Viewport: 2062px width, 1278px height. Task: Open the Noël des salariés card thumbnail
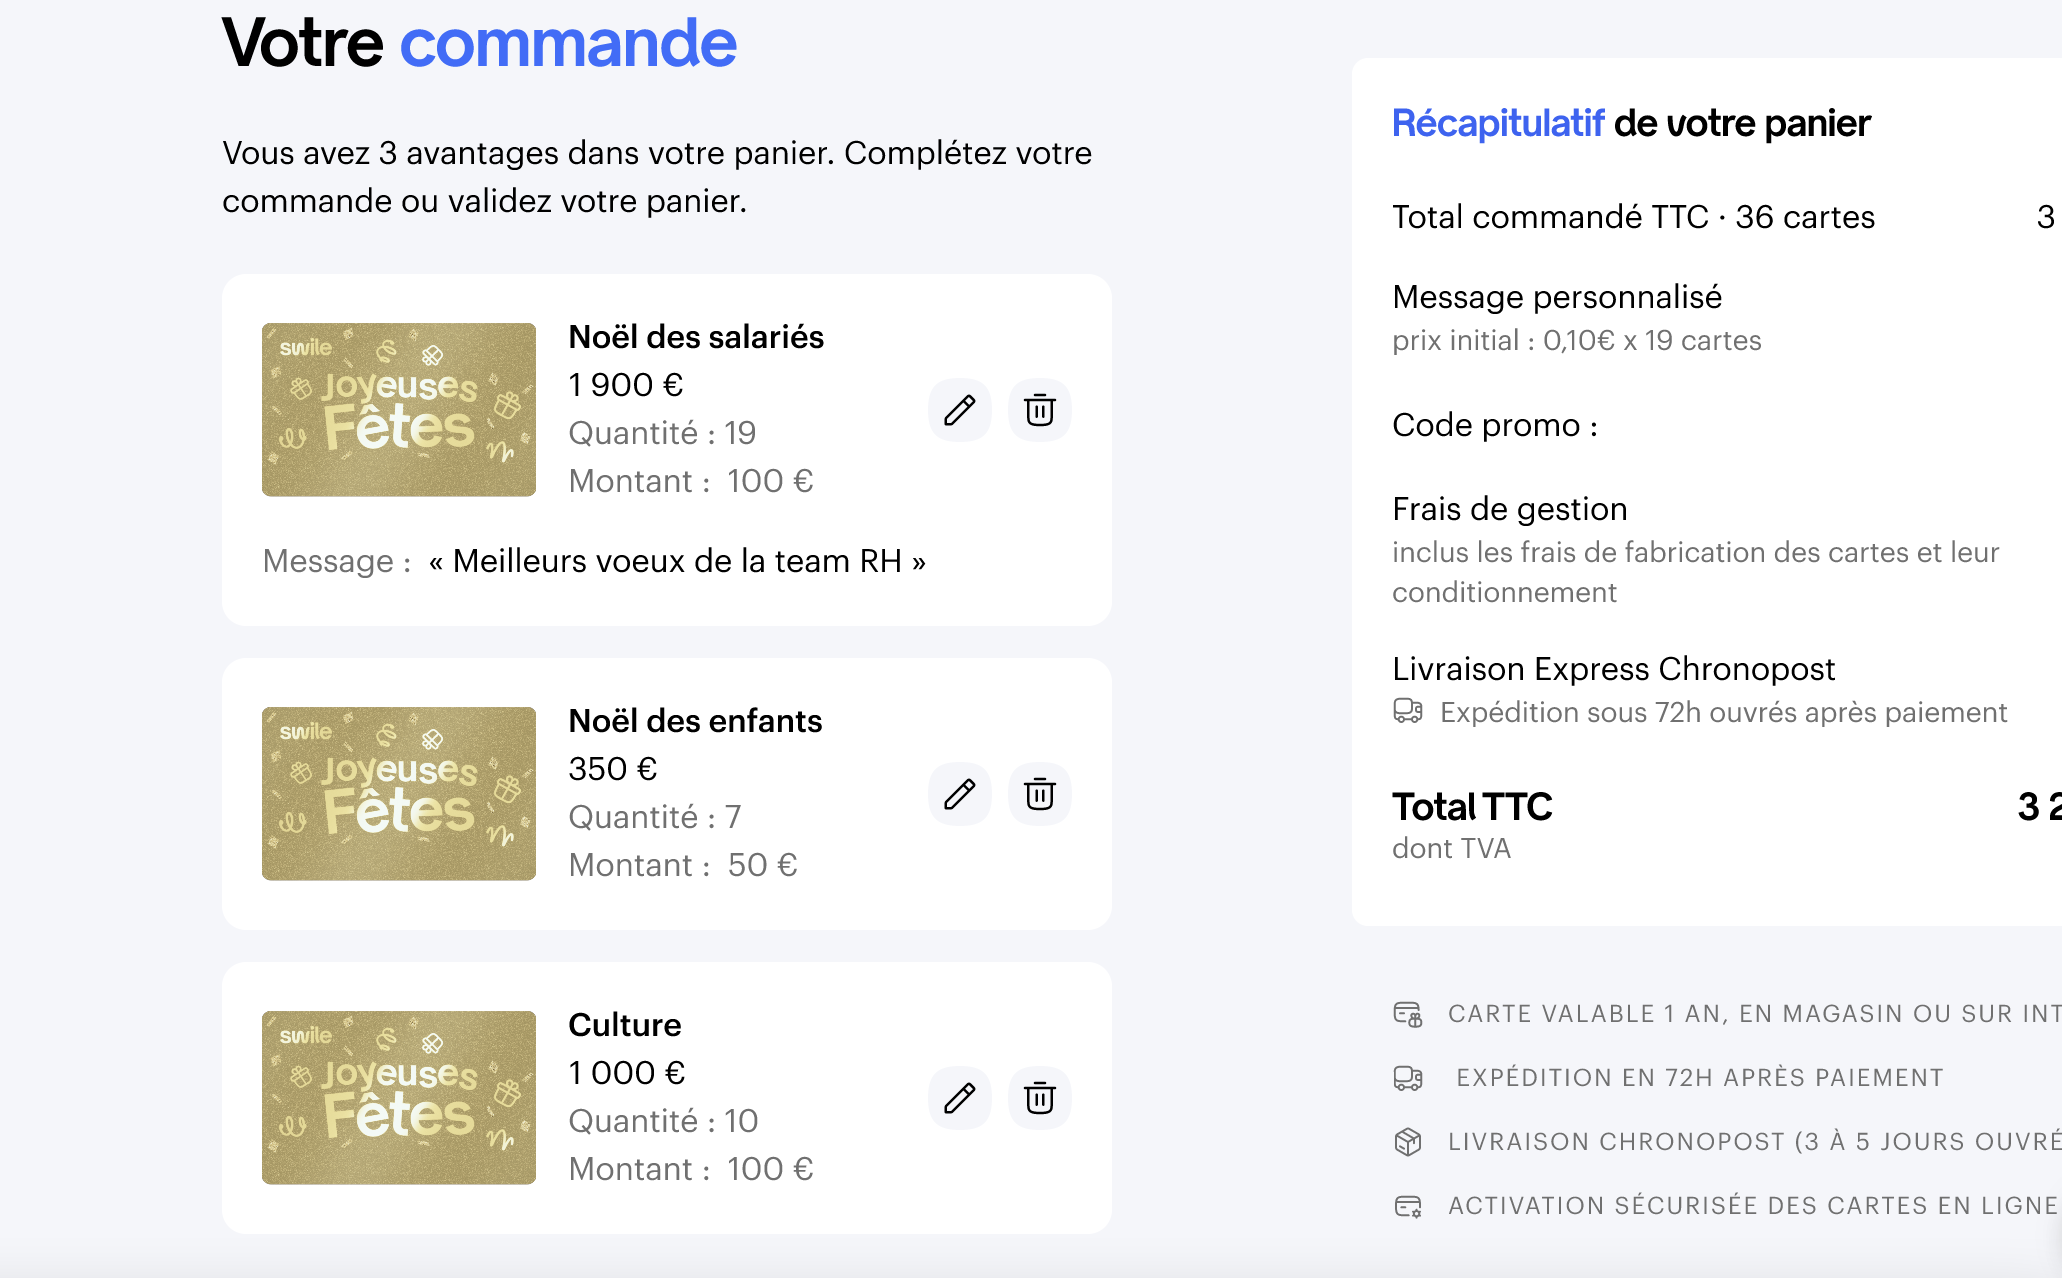[x=399, y=410]
